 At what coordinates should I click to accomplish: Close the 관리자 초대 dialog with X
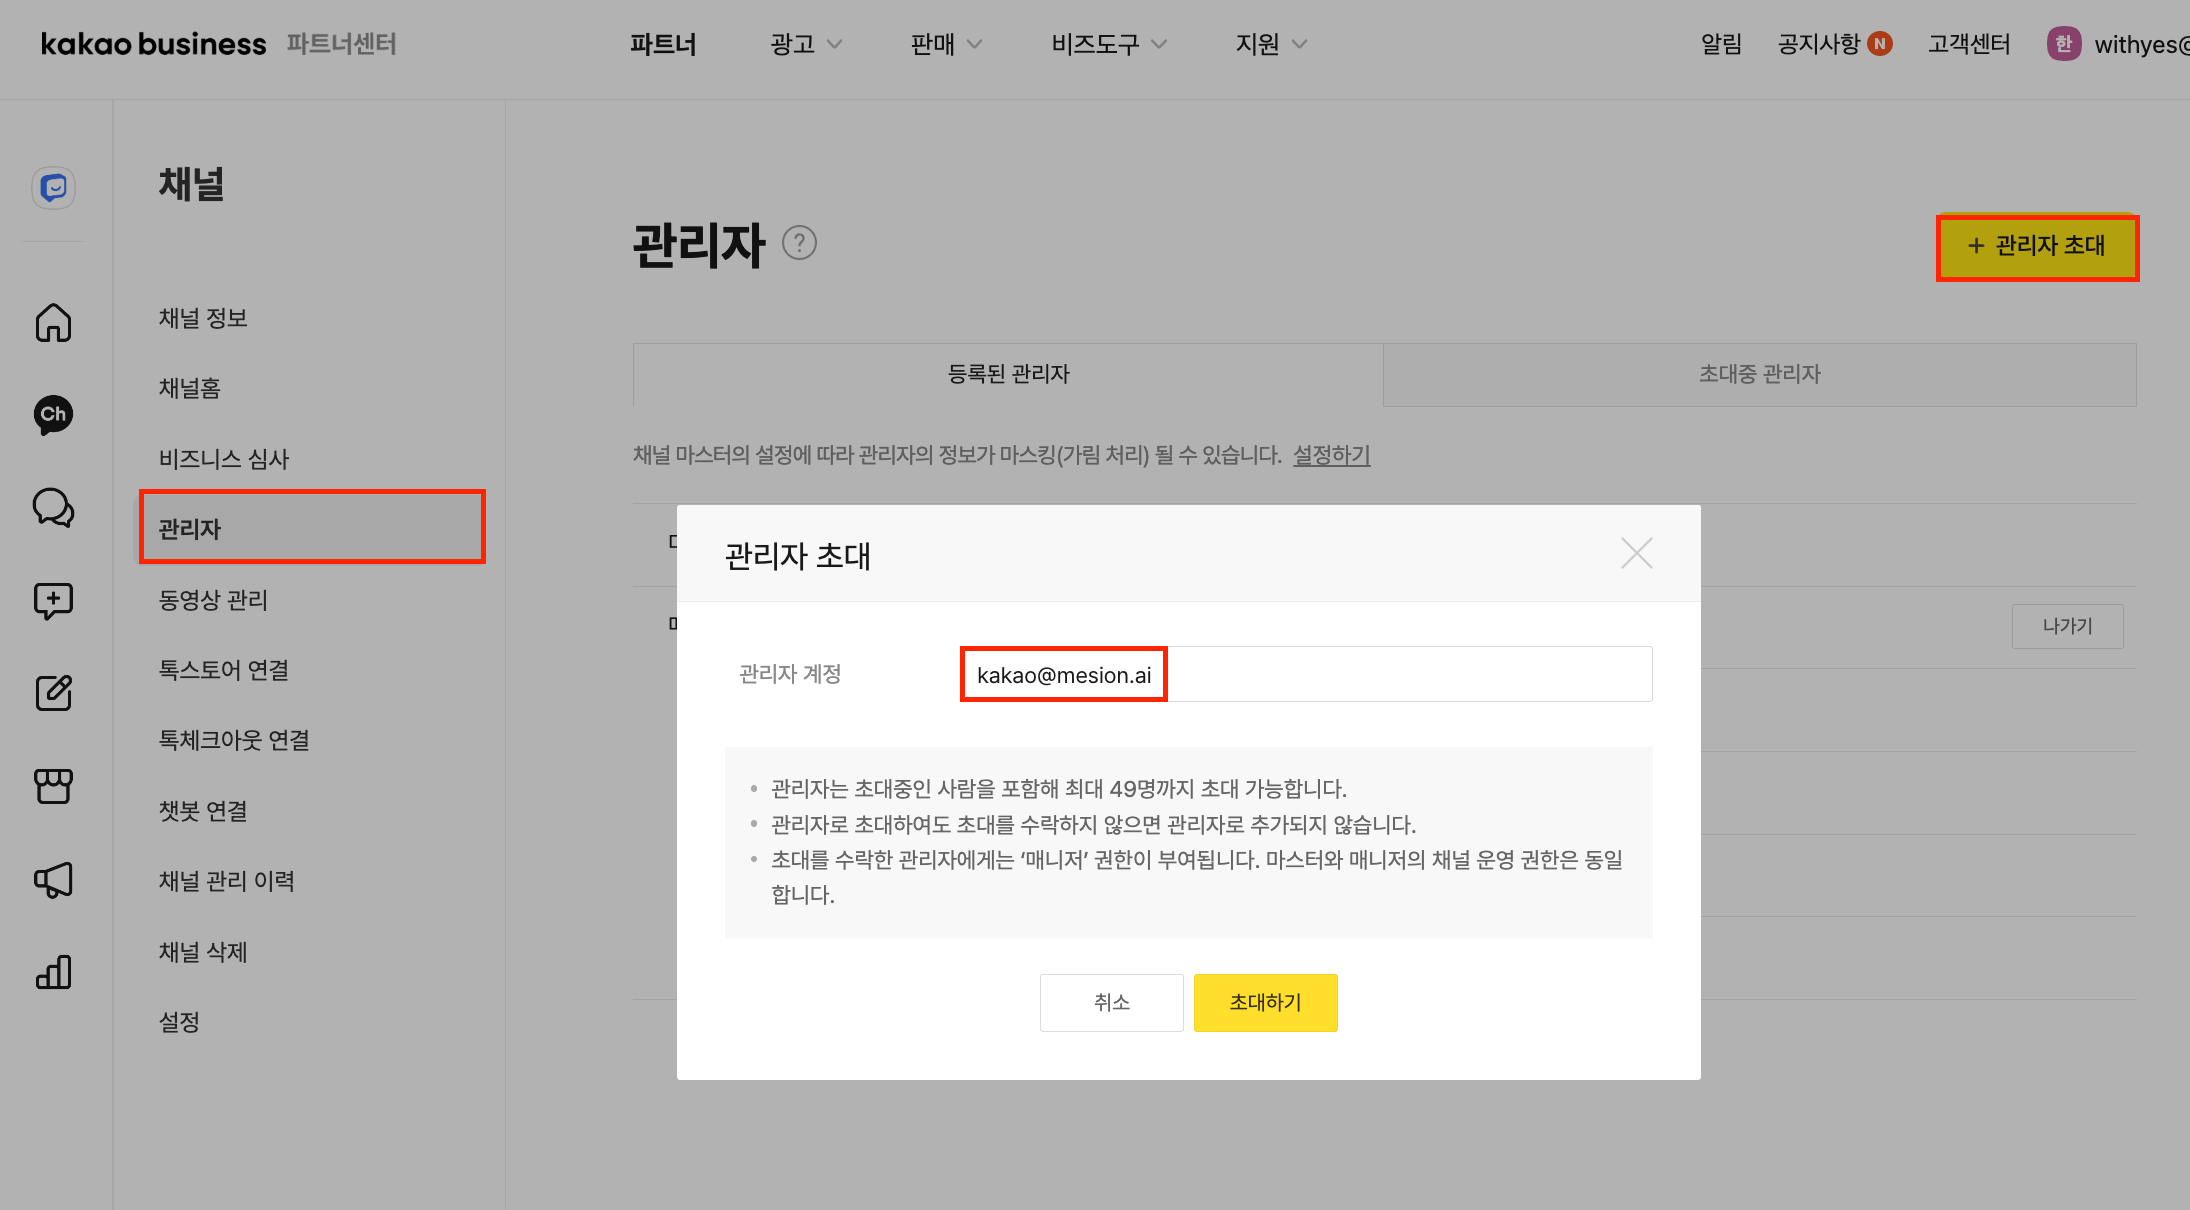[x=1637, y=553]
